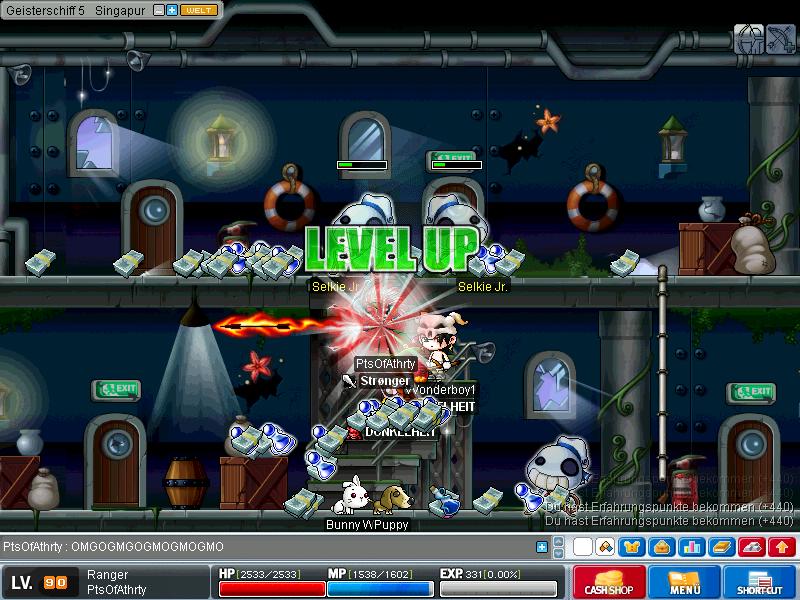Open the Cash Shop
800x600 pixels.
[606, 582]
